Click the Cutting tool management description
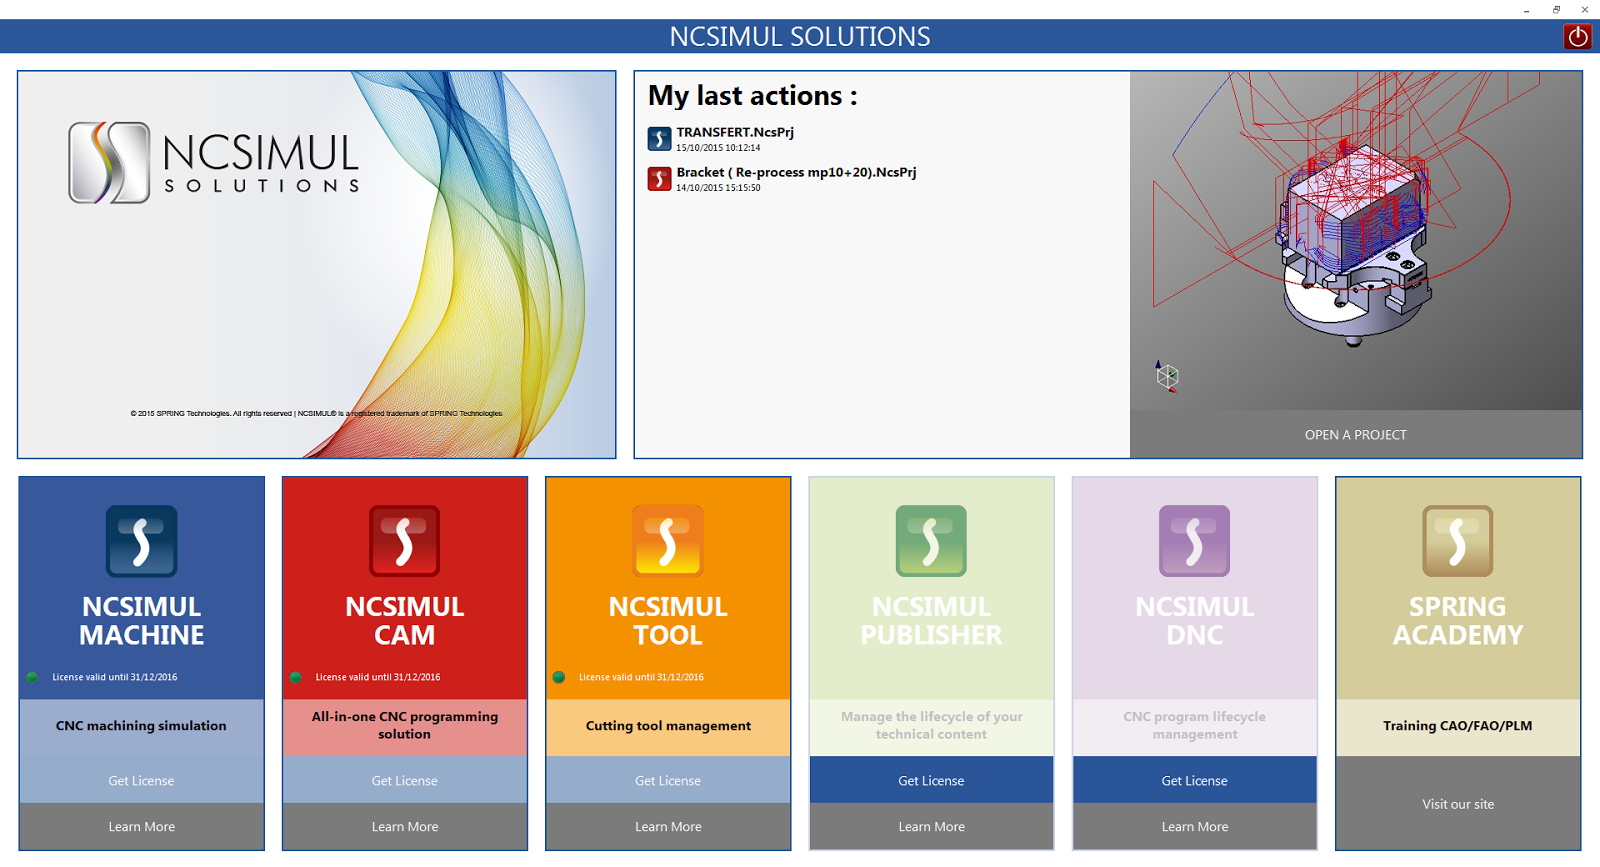Image resolution: width=1600 pixels, height=867 pixels. 668,726
